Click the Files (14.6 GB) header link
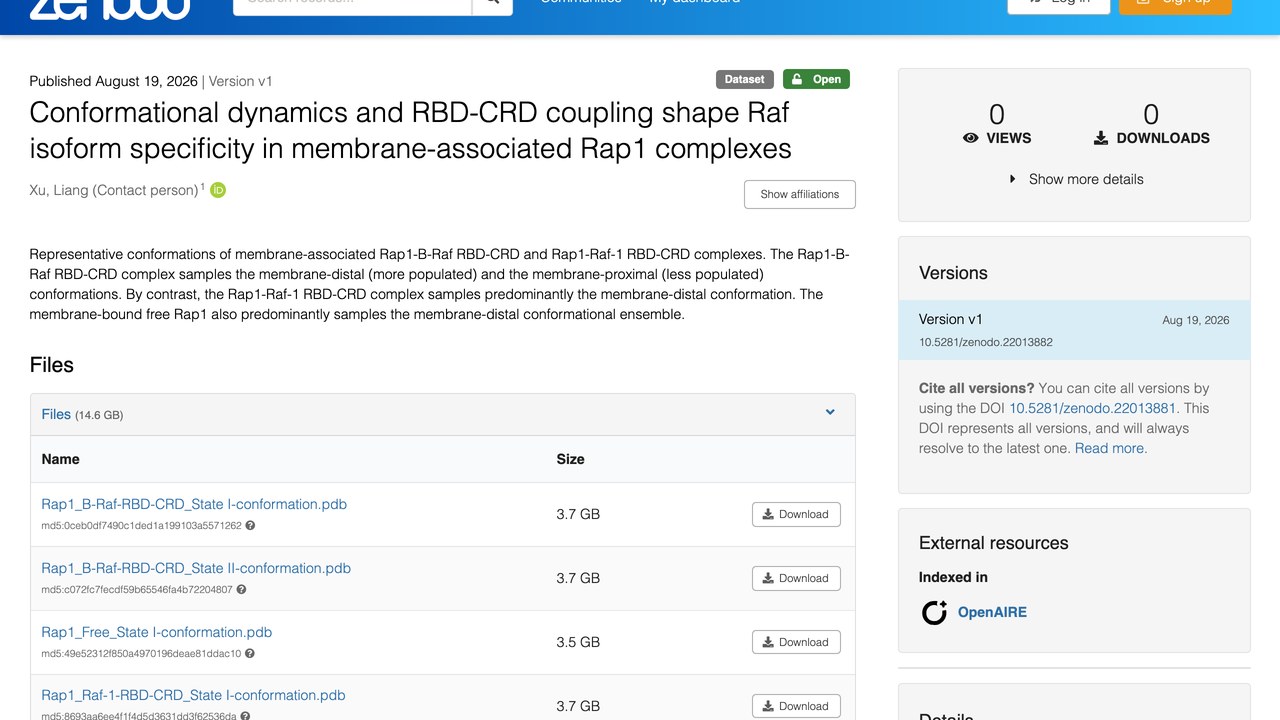The width and height of the screenshot is (1280, 720). click(56, 414)
